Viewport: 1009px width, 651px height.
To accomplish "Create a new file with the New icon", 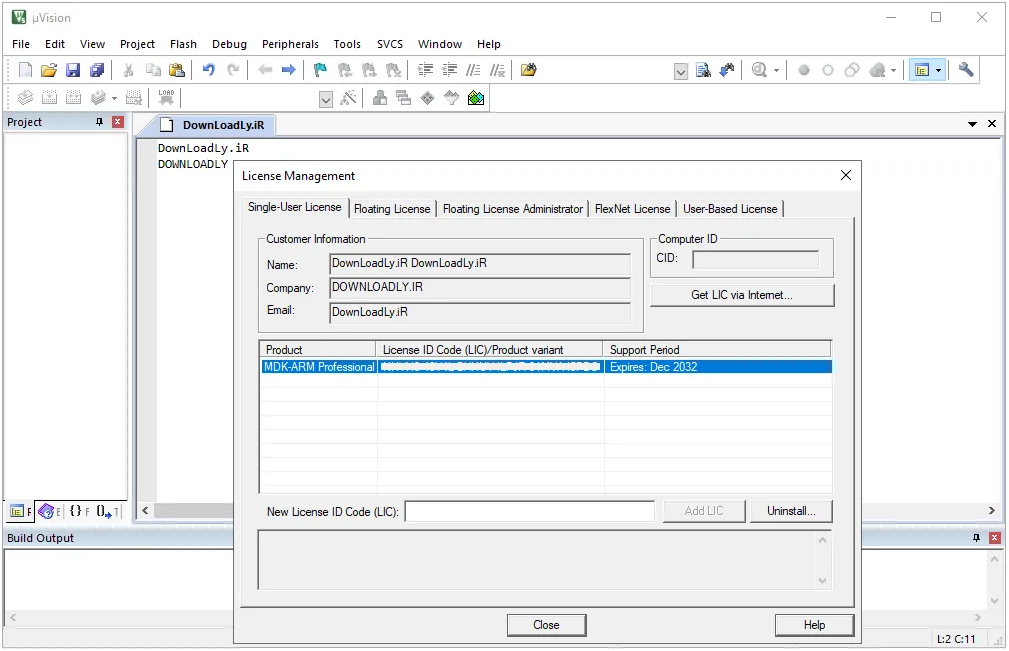I will (25, 70).
